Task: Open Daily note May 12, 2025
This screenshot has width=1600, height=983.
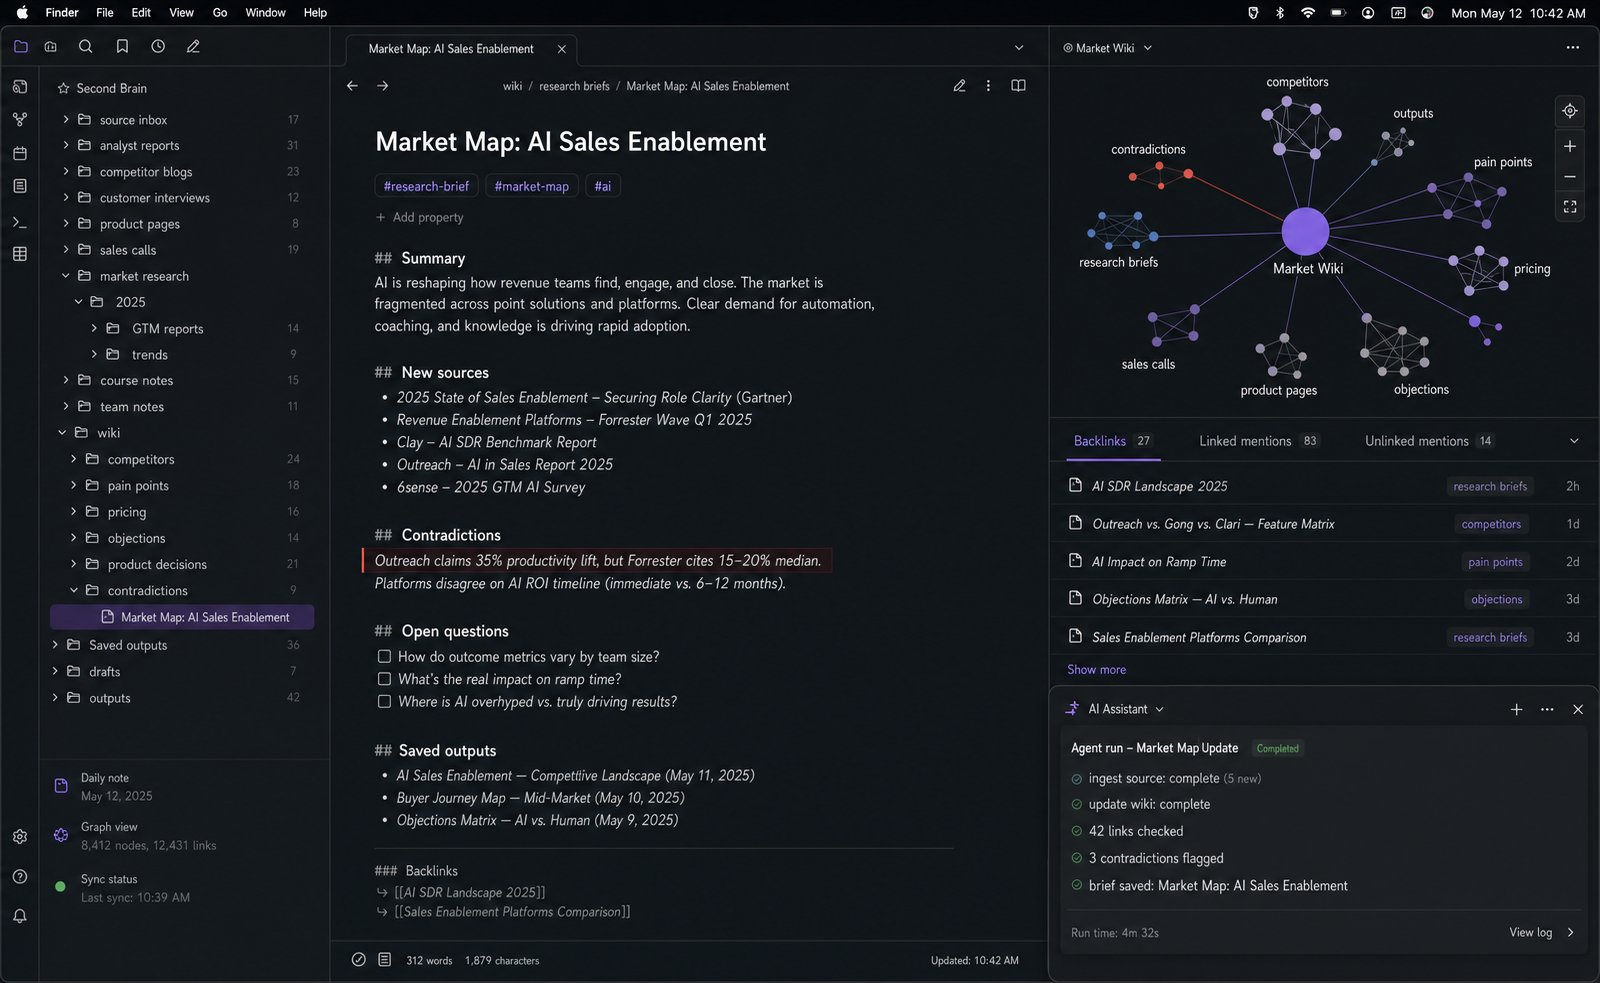Action: coord(117,787)
